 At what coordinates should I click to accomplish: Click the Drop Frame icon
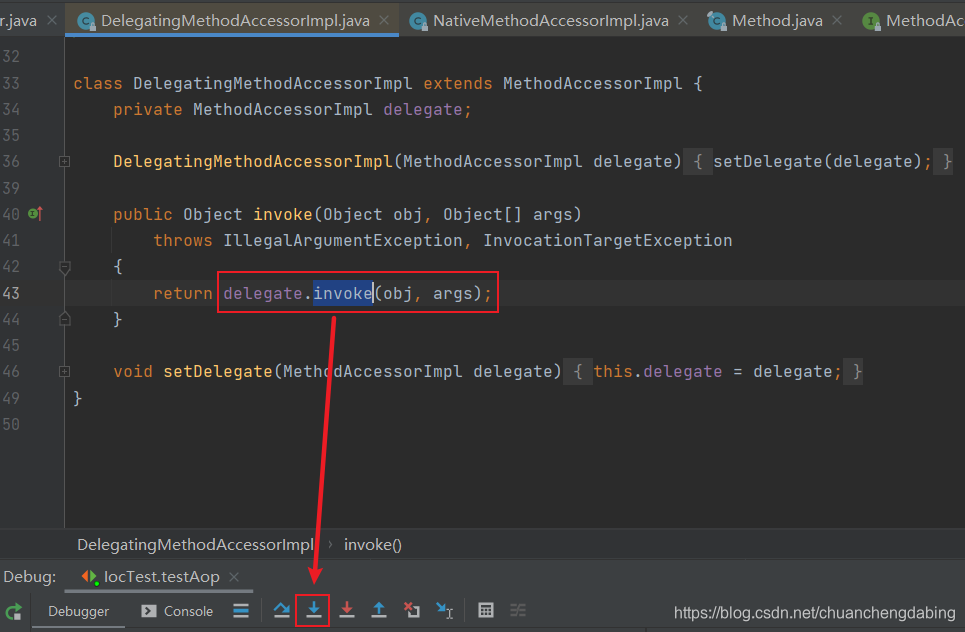click(x=412, y=610)
